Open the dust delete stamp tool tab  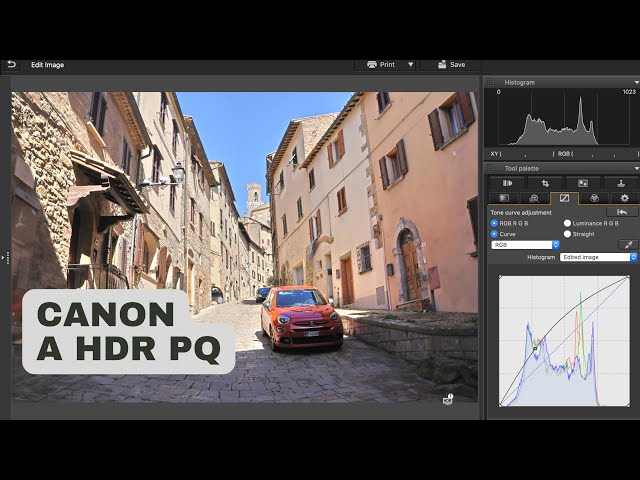[621, 183]
